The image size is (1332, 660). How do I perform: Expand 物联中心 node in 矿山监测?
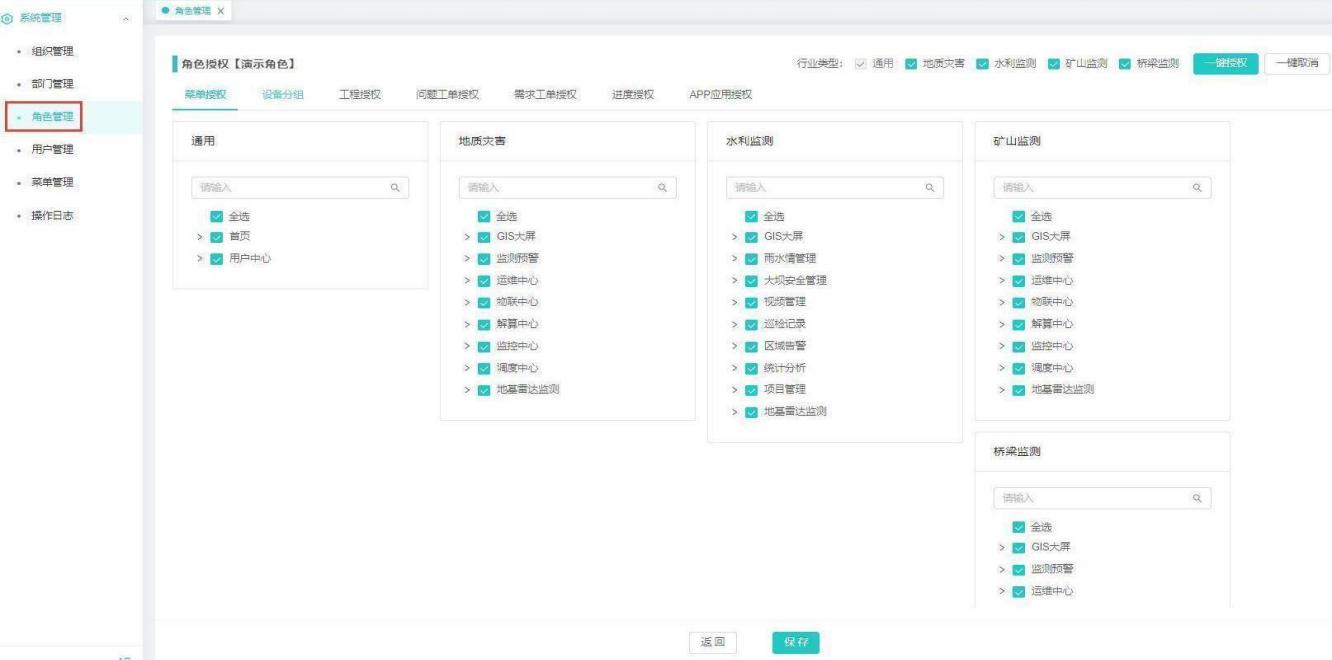click(1002, 302)
